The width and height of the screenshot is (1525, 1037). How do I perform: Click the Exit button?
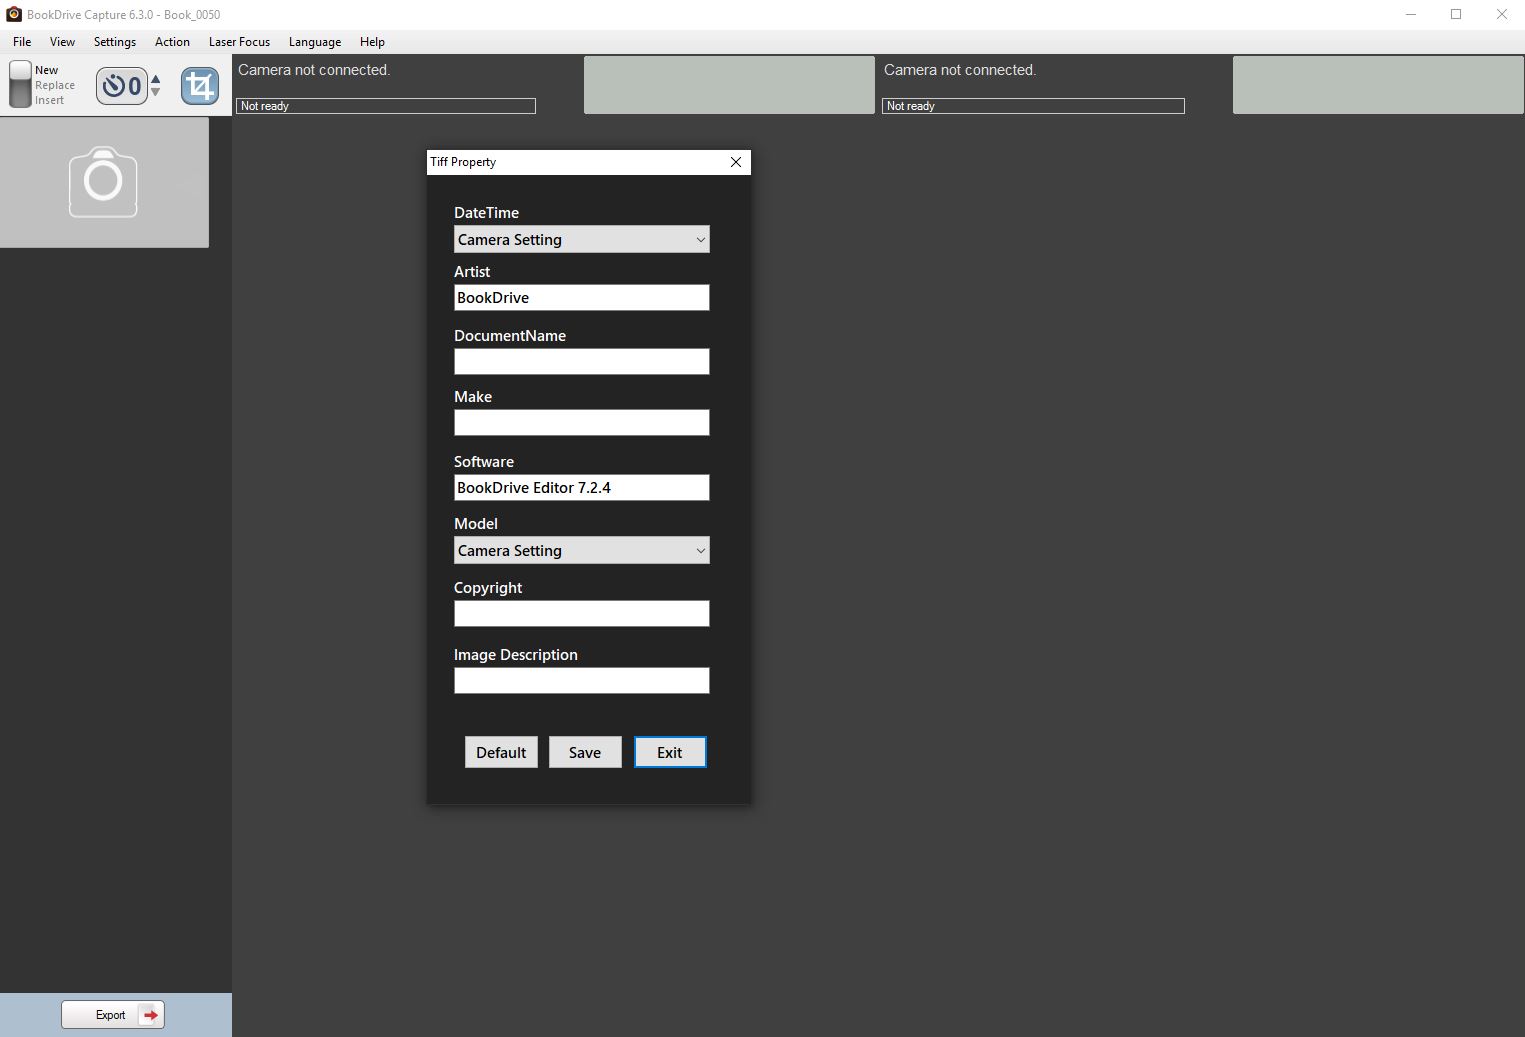670,752
